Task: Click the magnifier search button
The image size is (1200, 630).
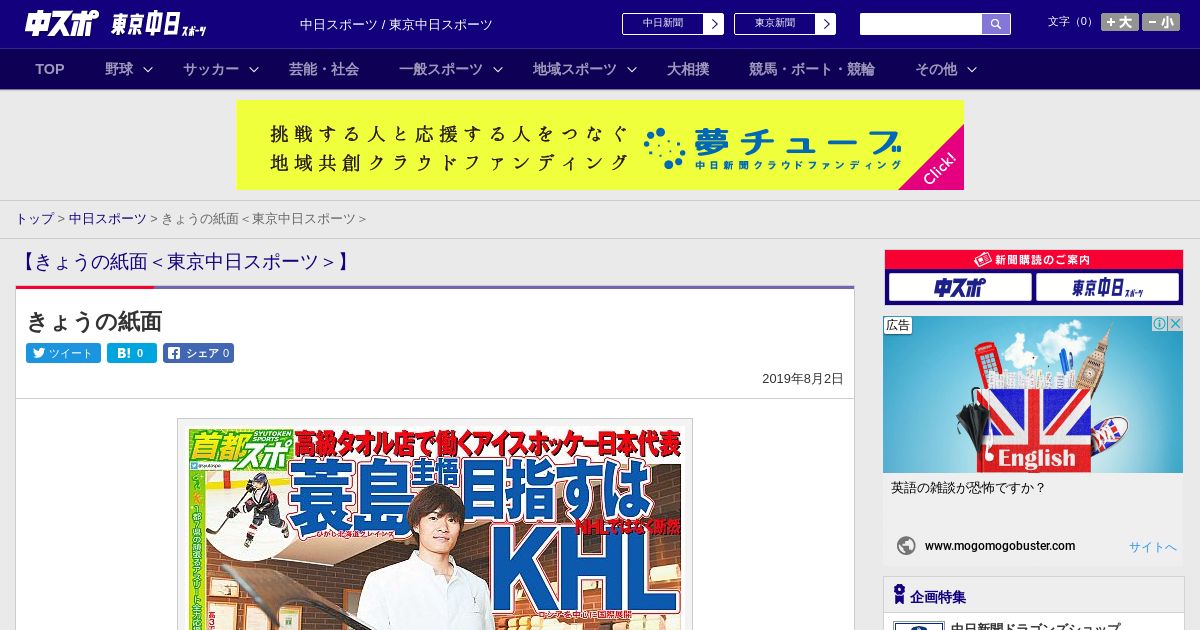Action: 996,24
